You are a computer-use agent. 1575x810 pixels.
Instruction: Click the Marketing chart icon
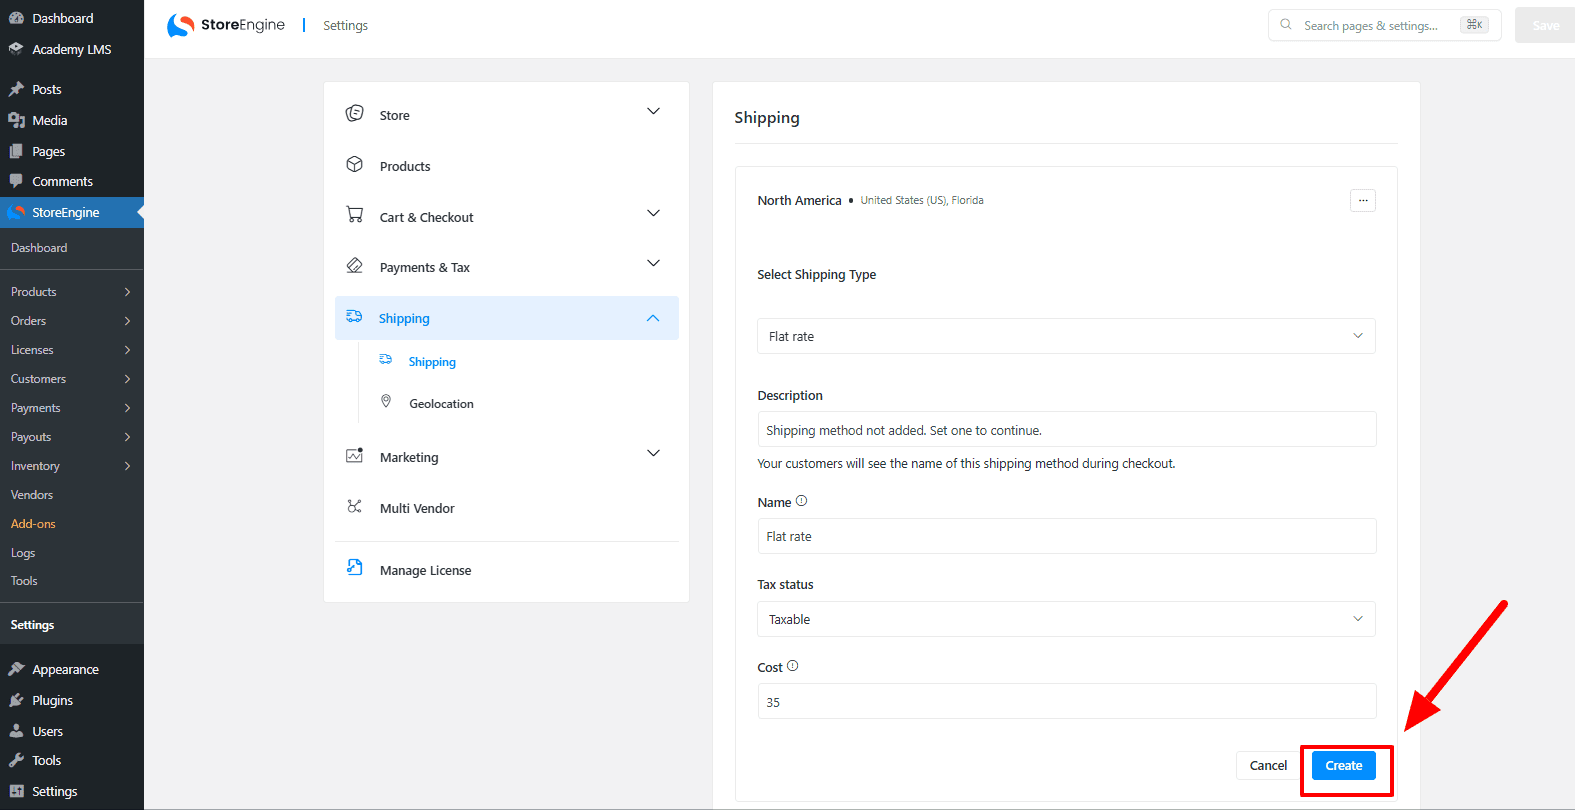pyautogui.click(x=354, y=455)
